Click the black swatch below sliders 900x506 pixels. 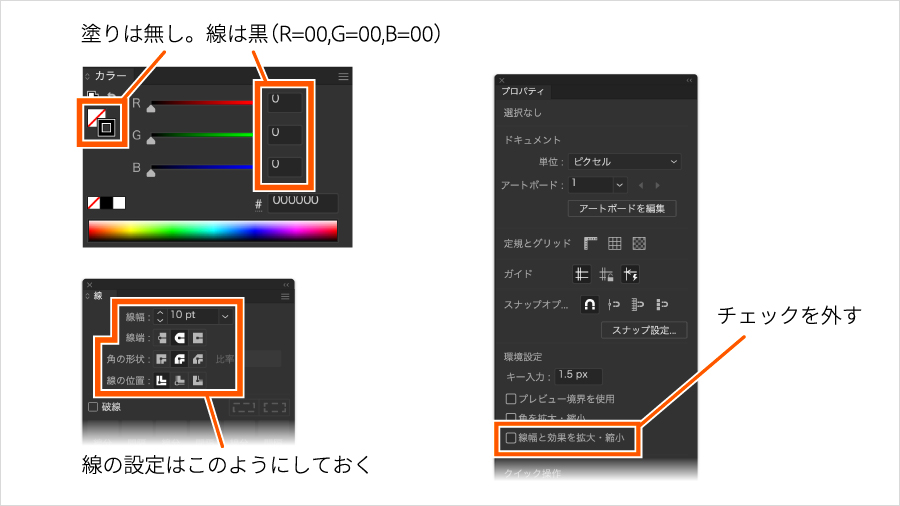(107, 203)
